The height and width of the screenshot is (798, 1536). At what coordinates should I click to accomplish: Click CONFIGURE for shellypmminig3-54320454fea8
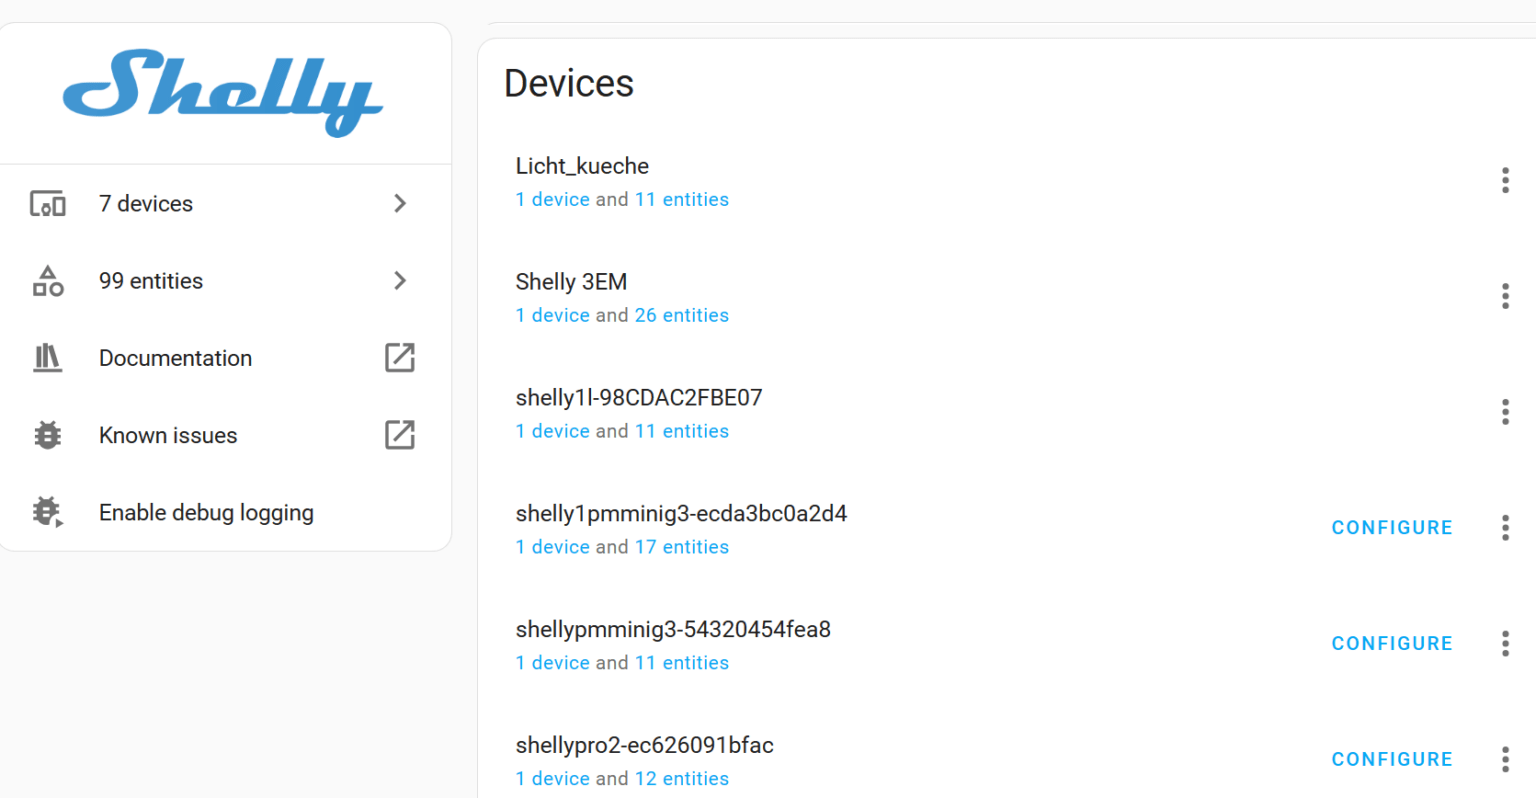(1392, 643)
